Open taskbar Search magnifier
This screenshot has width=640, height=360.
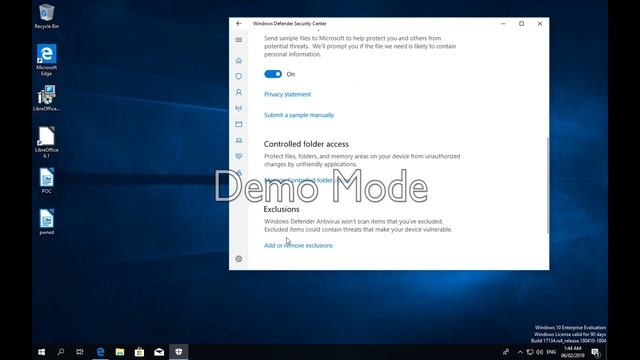pyautogui.click(x=61, y=352)
